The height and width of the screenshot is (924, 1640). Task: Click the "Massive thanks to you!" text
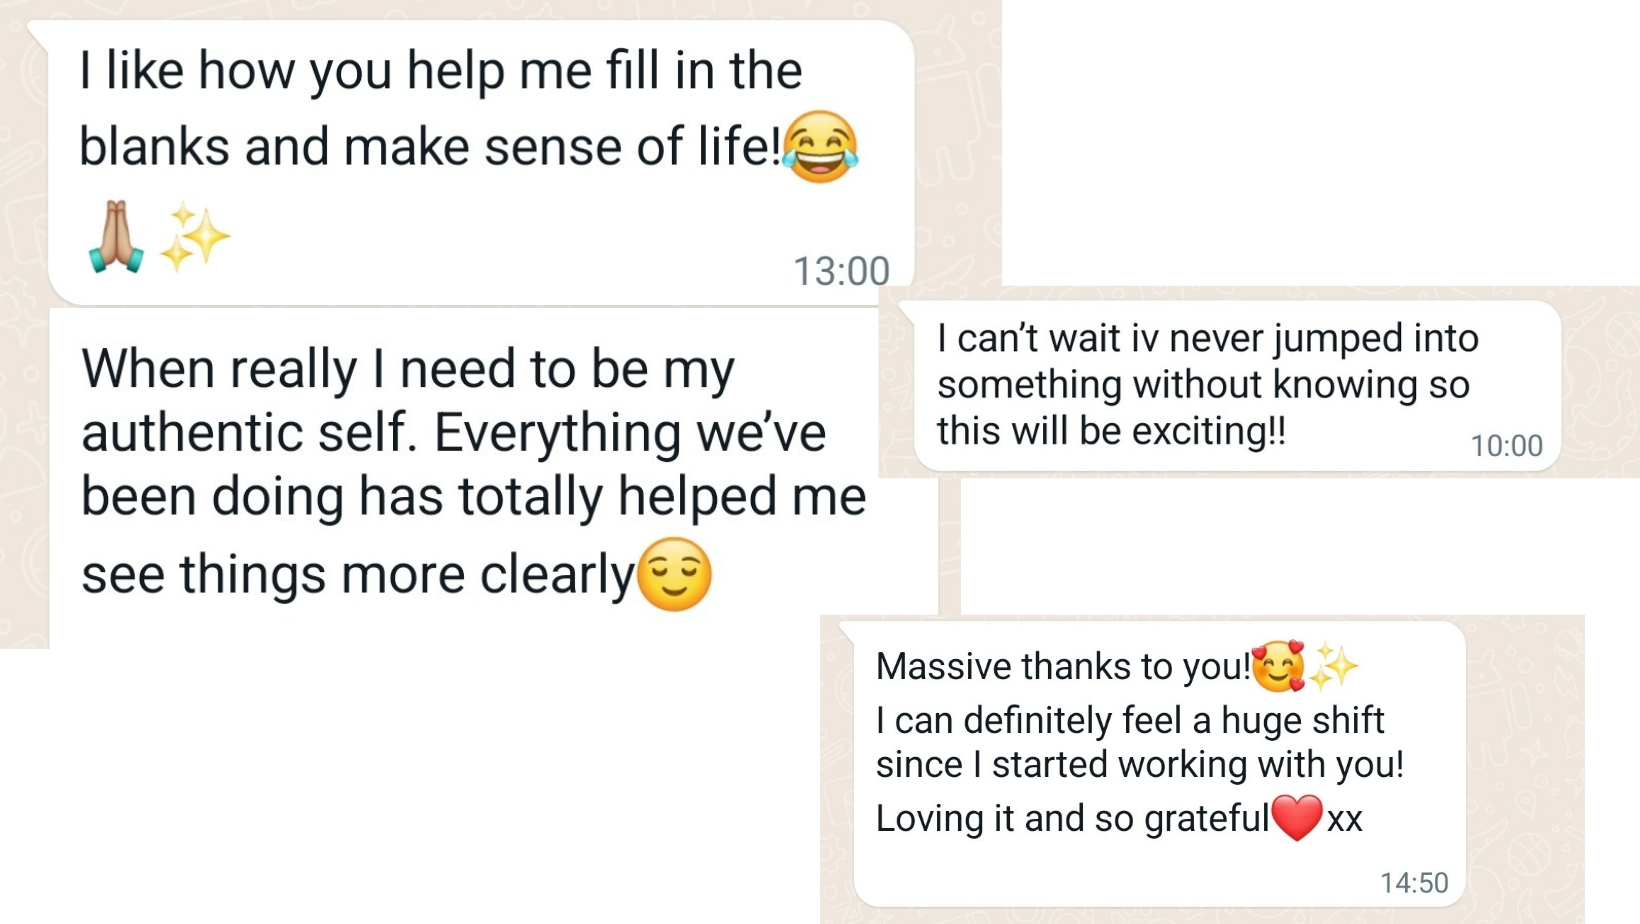(x=1063, y=666)
